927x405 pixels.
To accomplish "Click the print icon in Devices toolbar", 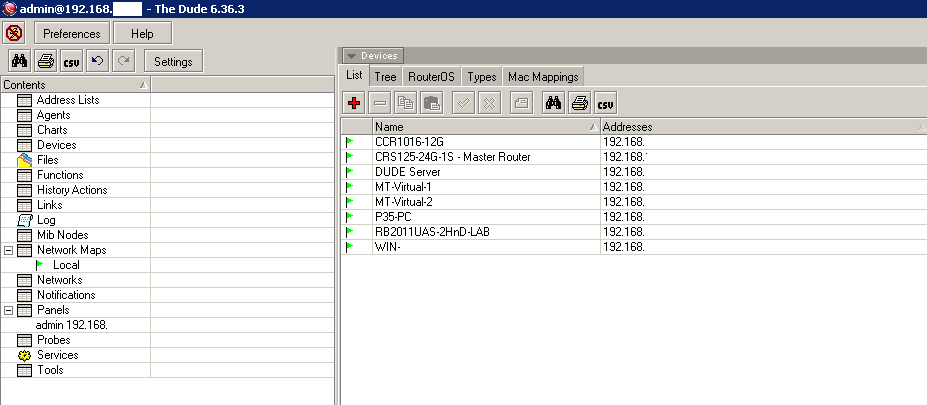I will click(x=579, y=103).
